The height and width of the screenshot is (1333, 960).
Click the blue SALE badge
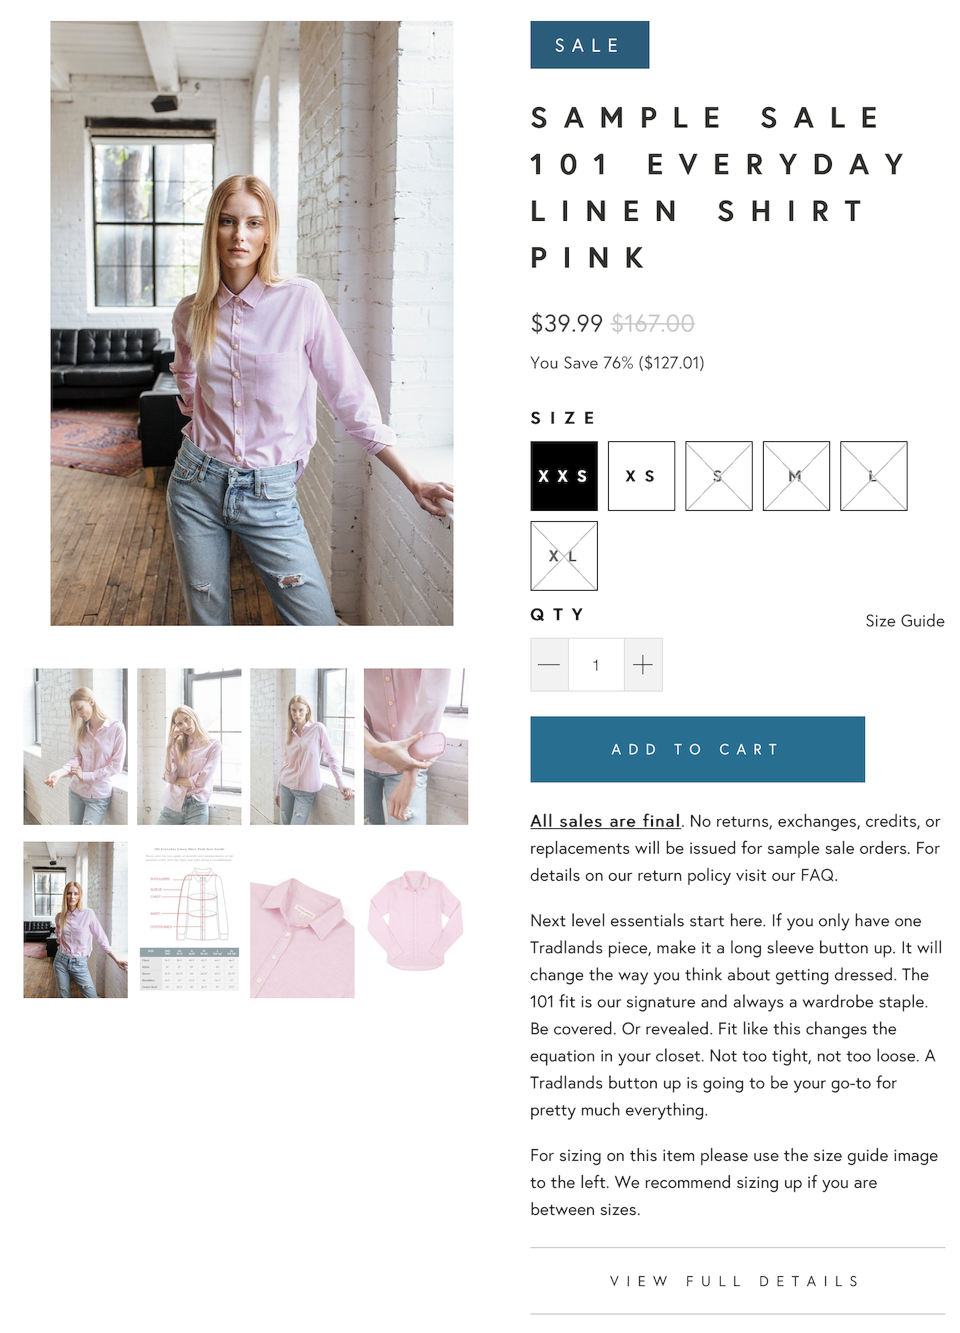point(590,45)
